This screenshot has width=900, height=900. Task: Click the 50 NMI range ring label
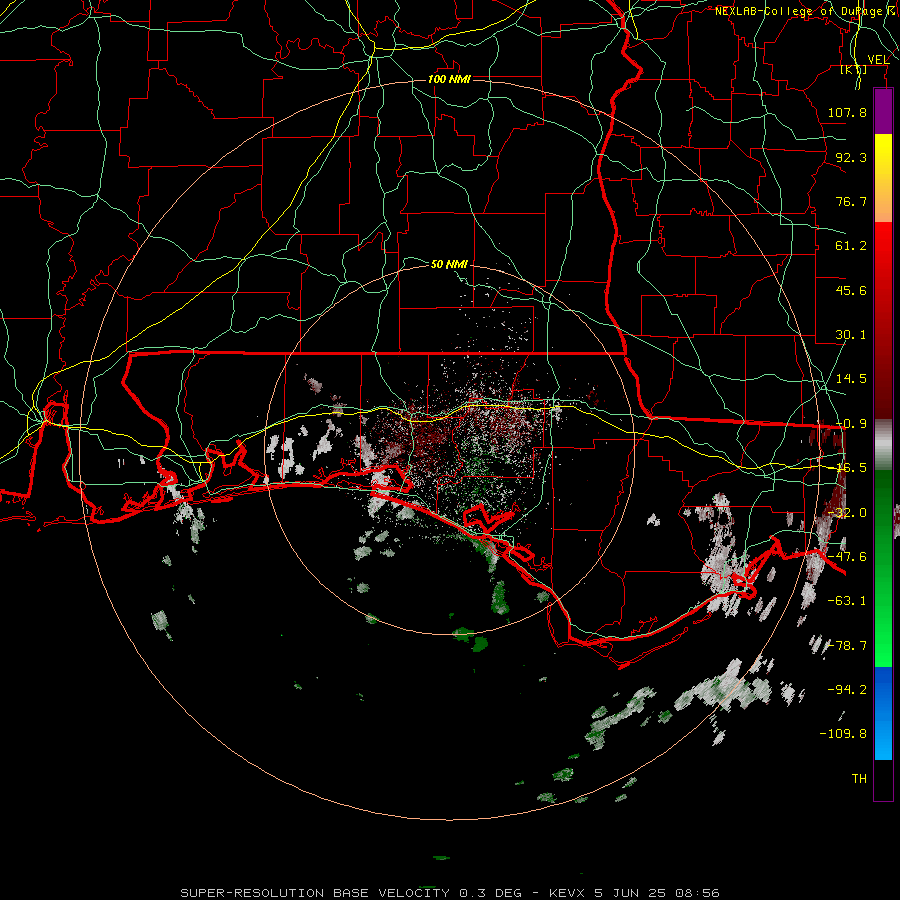[449, 265]
